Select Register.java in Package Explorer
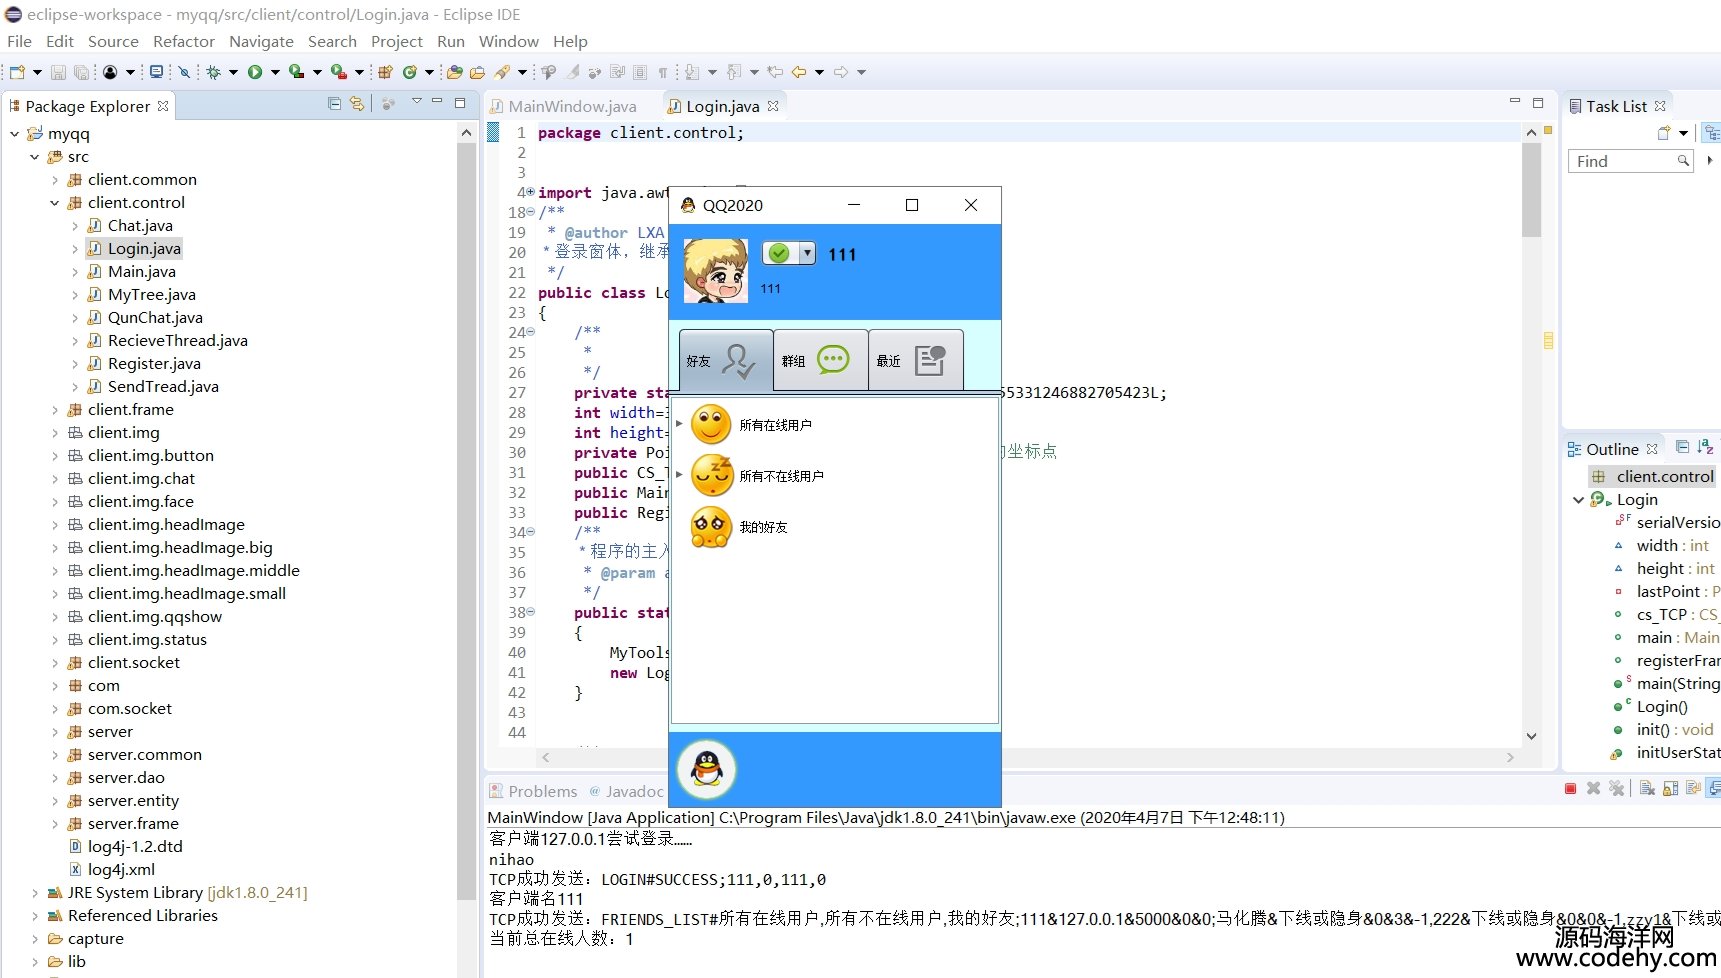The height and width of the screenshot is (978, 1721). (x=154, y=364)
